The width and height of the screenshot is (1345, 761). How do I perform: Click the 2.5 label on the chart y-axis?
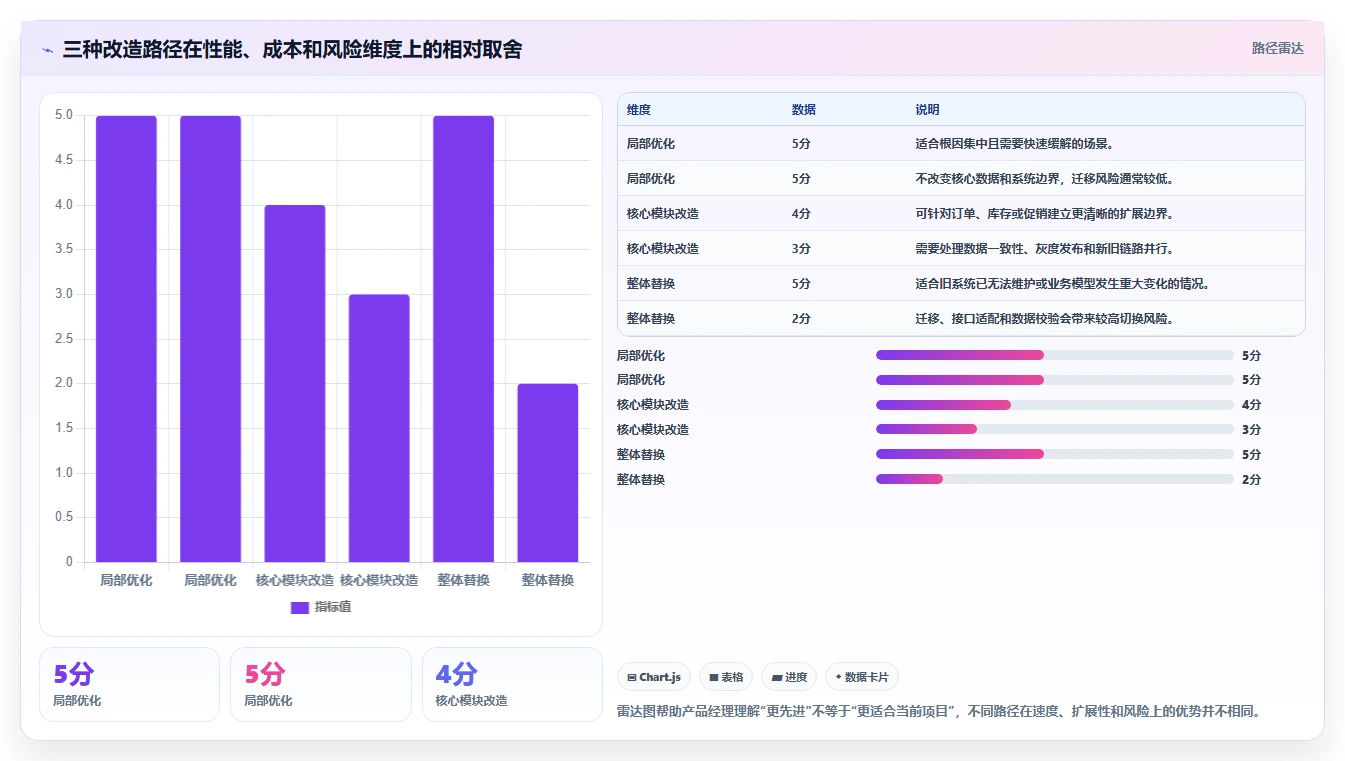(x=64, y=339)
